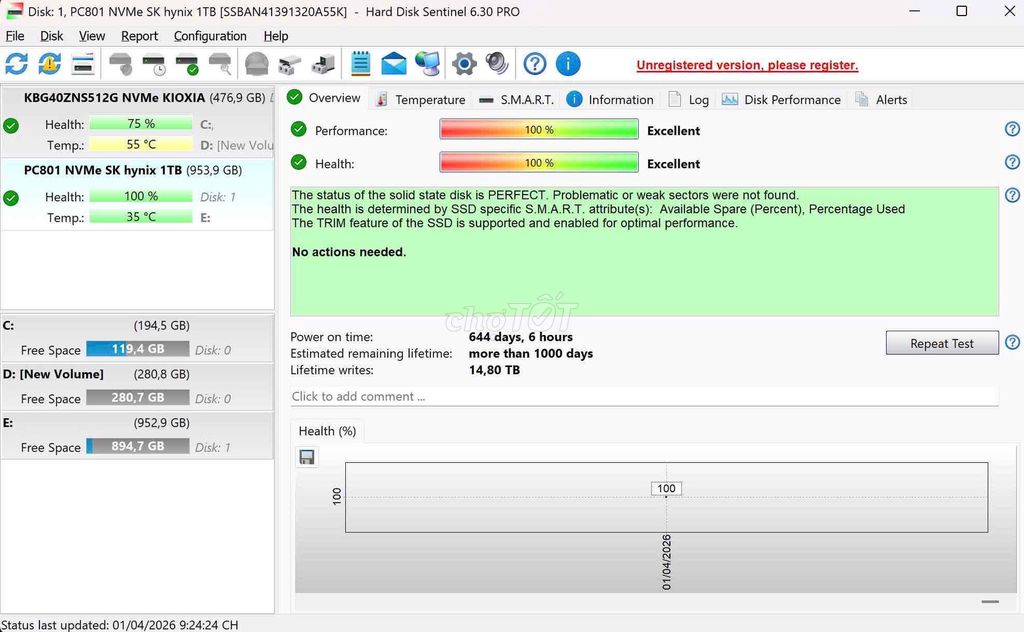Click the speaker sound toolbar icon

[497, 64]
